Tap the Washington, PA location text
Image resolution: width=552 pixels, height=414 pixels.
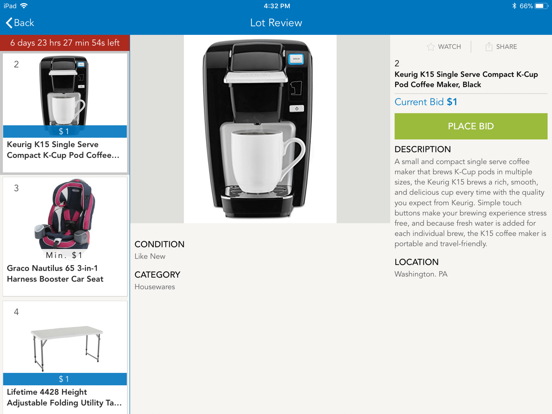pos(421,274)
